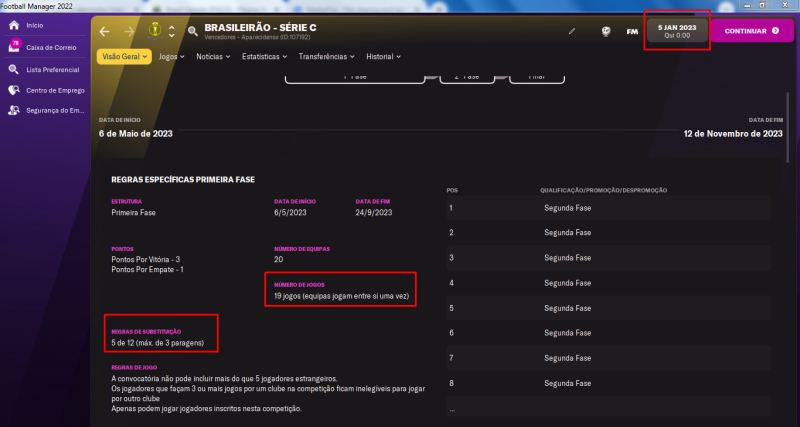Click number of teams value 20

tap(279, 260)
